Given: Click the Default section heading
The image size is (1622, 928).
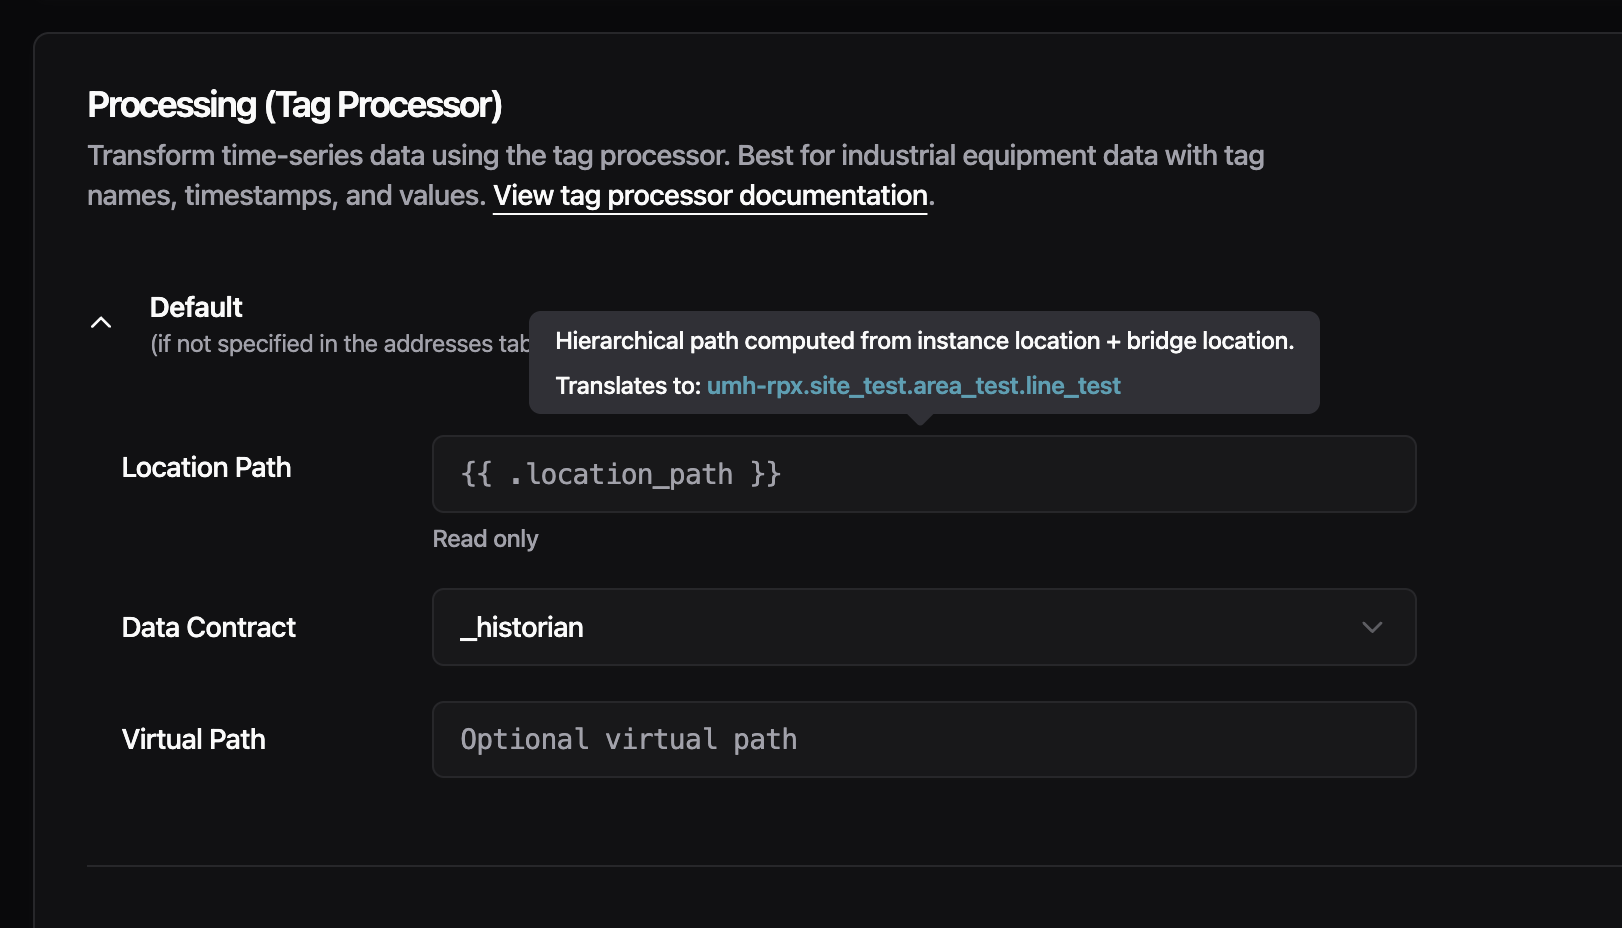Looking at the screenshot, I should tap(196, 307).
